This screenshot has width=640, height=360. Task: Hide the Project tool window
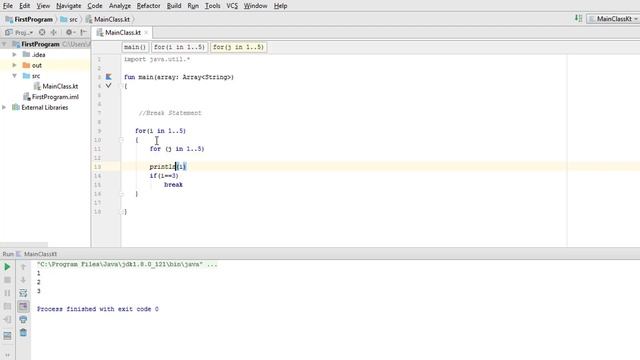click(x=83, y=32)
